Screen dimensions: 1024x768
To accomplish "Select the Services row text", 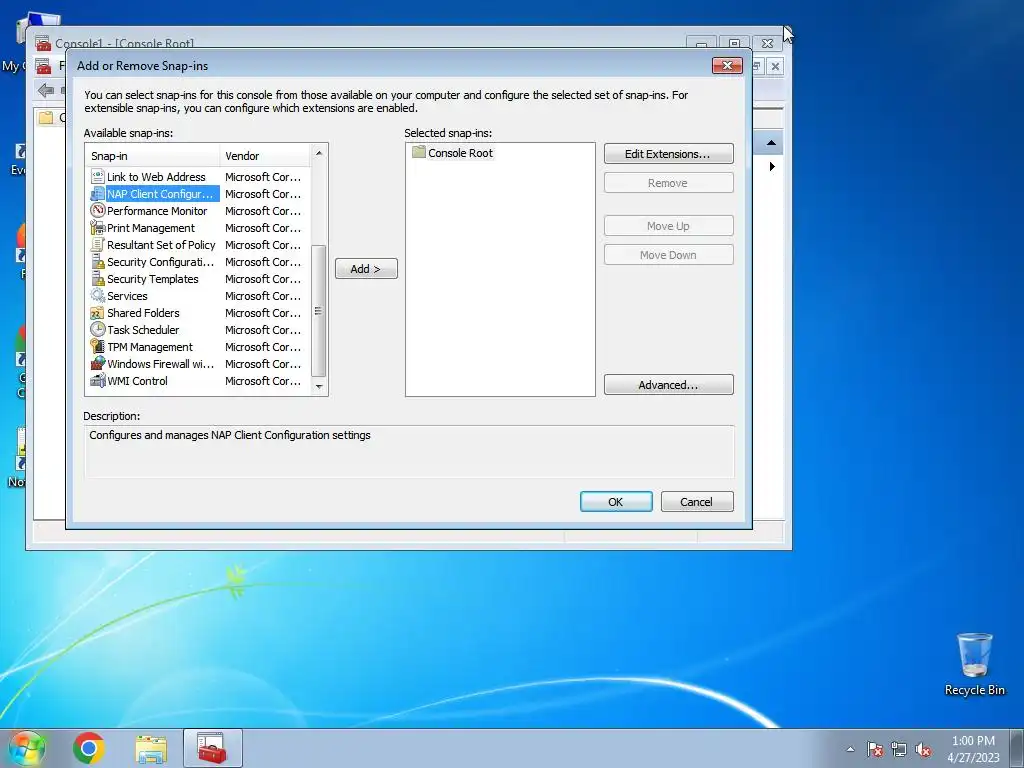I will [127, 296].
